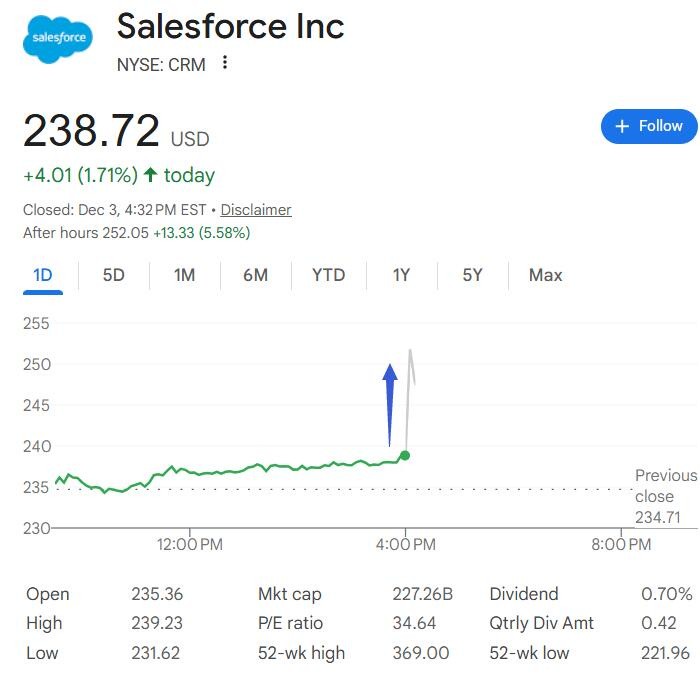
Task: Click the Mkt cap value 227.26B
Action: [x=422, y=594]
